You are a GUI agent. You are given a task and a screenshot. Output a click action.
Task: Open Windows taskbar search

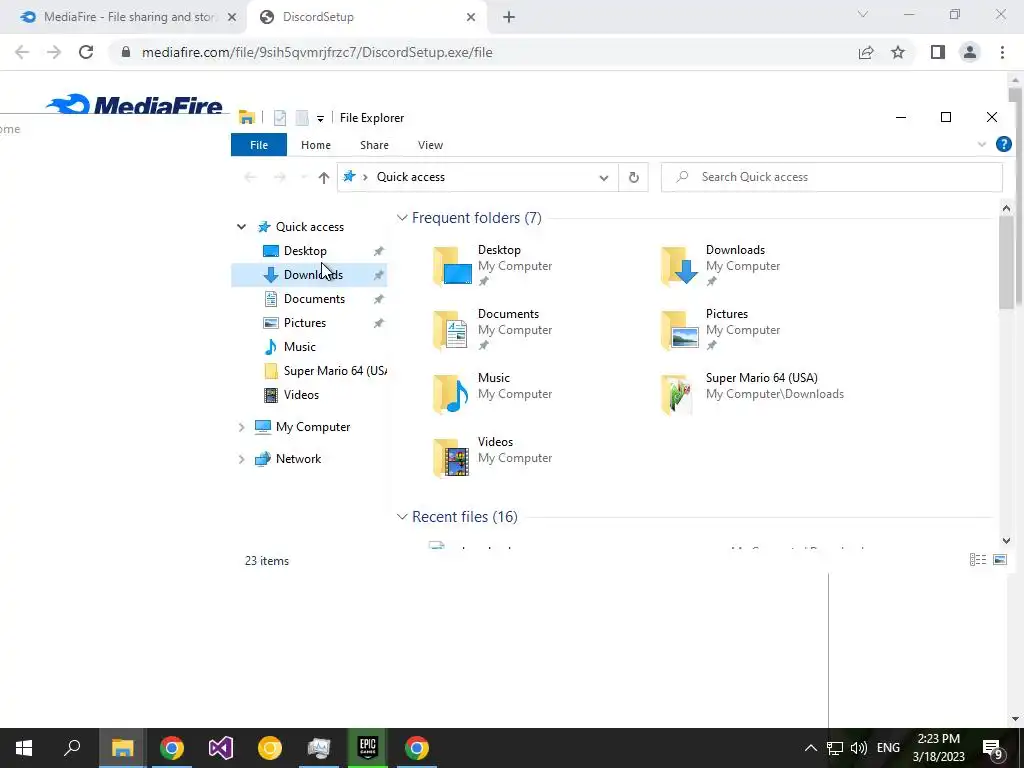click(x=72, y=748)
